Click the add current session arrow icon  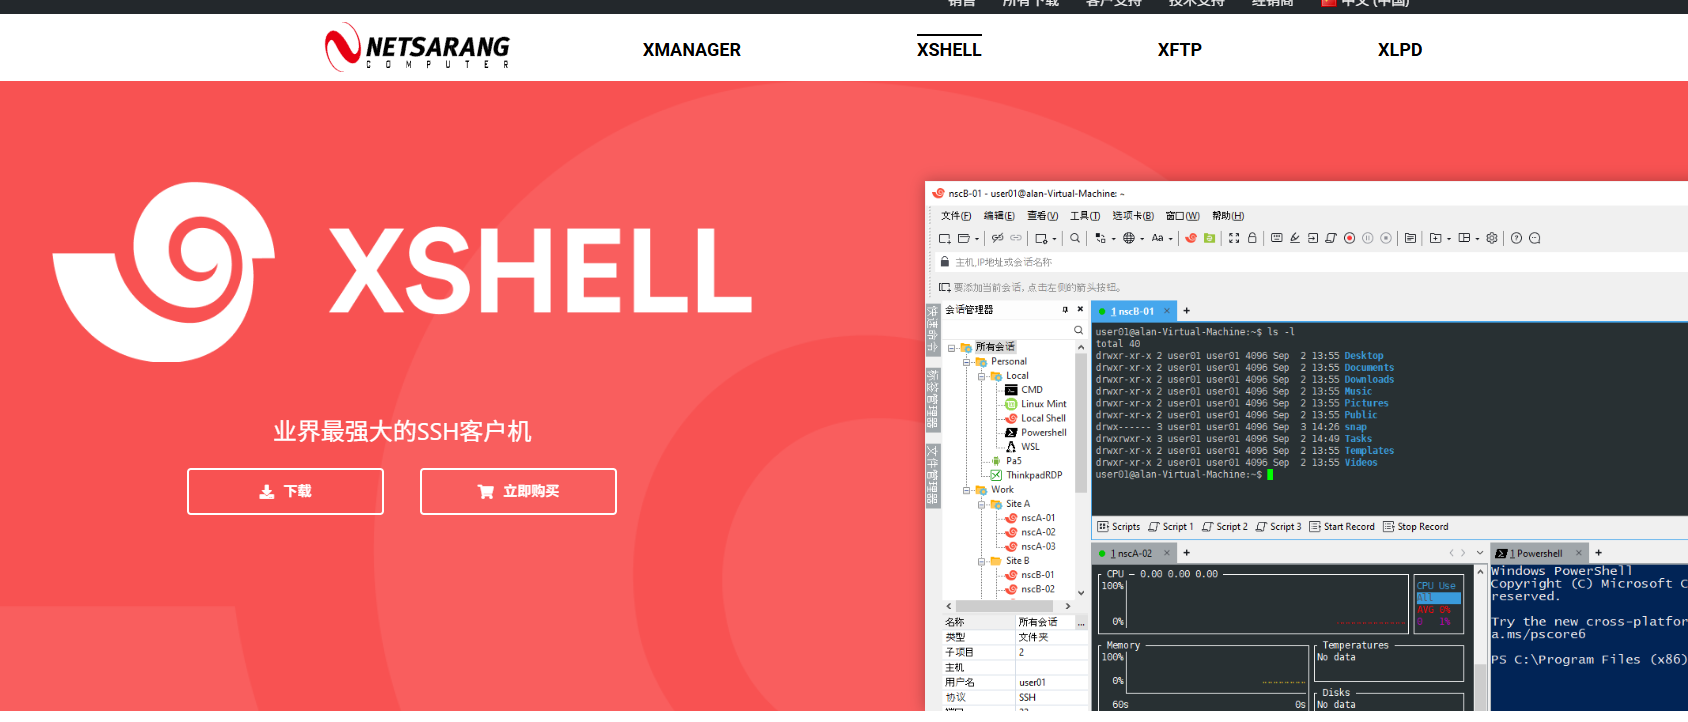944,287
